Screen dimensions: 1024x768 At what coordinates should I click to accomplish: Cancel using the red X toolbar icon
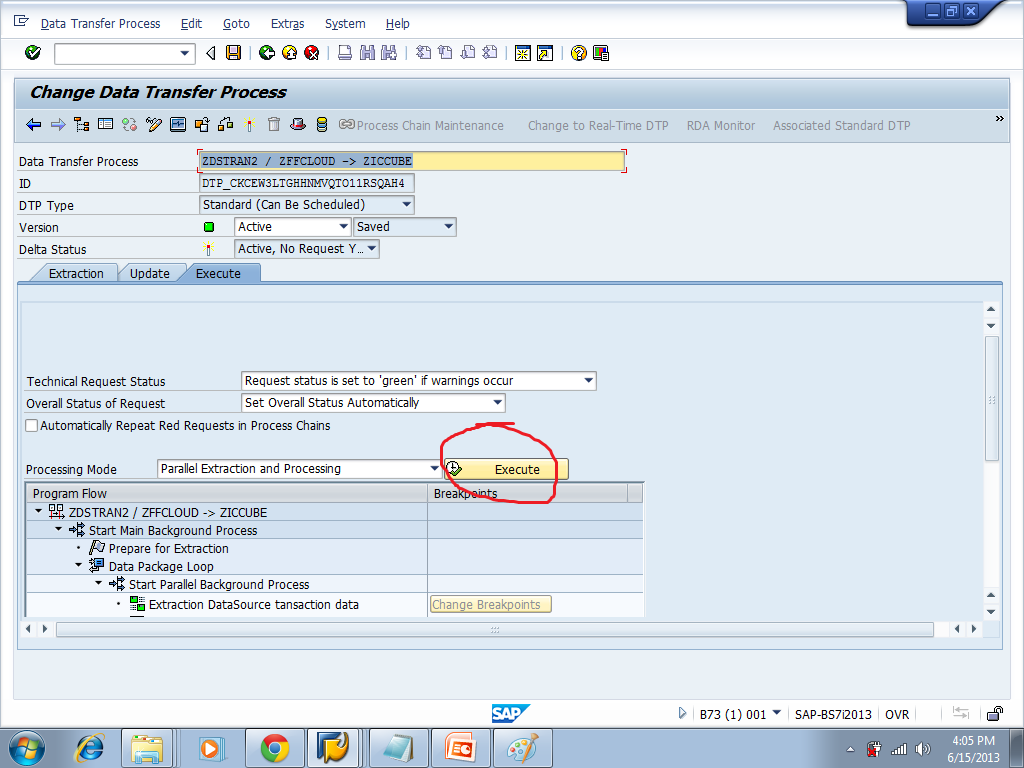pyautogui.click(x=310, y=53)
